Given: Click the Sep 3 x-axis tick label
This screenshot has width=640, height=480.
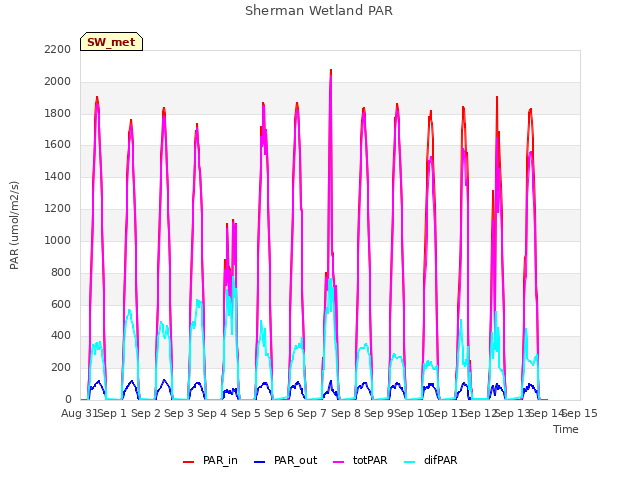Looking at the screenshot, I should point(180,413).
